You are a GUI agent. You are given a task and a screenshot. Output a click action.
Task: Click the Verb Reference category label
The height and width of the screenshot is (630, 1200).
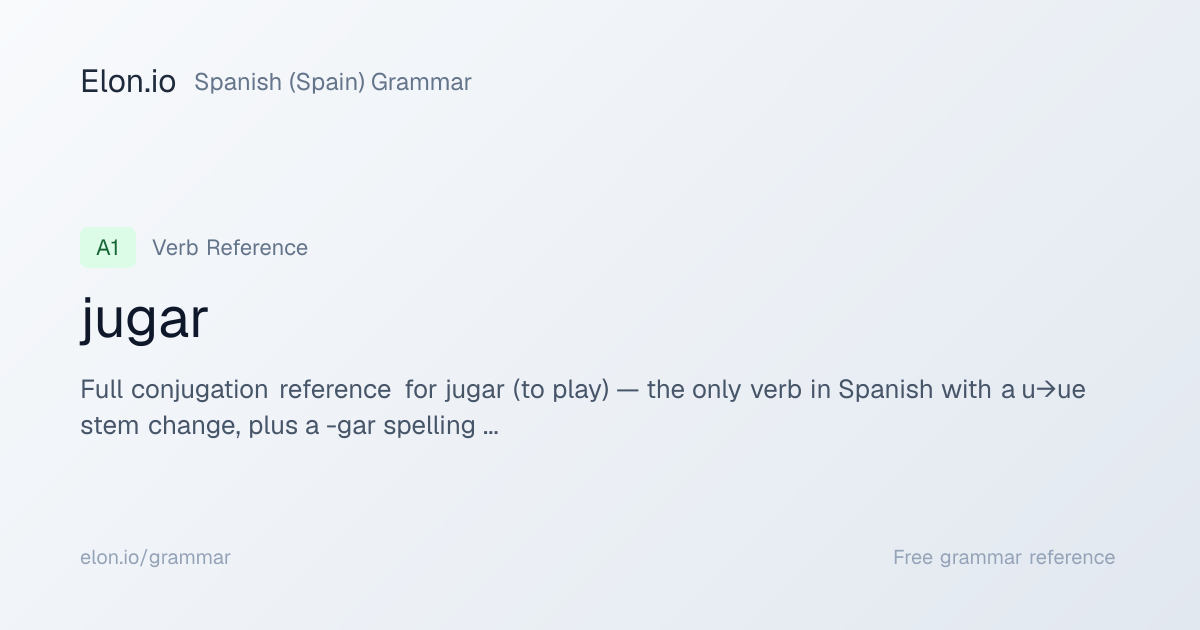pyautogui.click(x=230, y=248)
